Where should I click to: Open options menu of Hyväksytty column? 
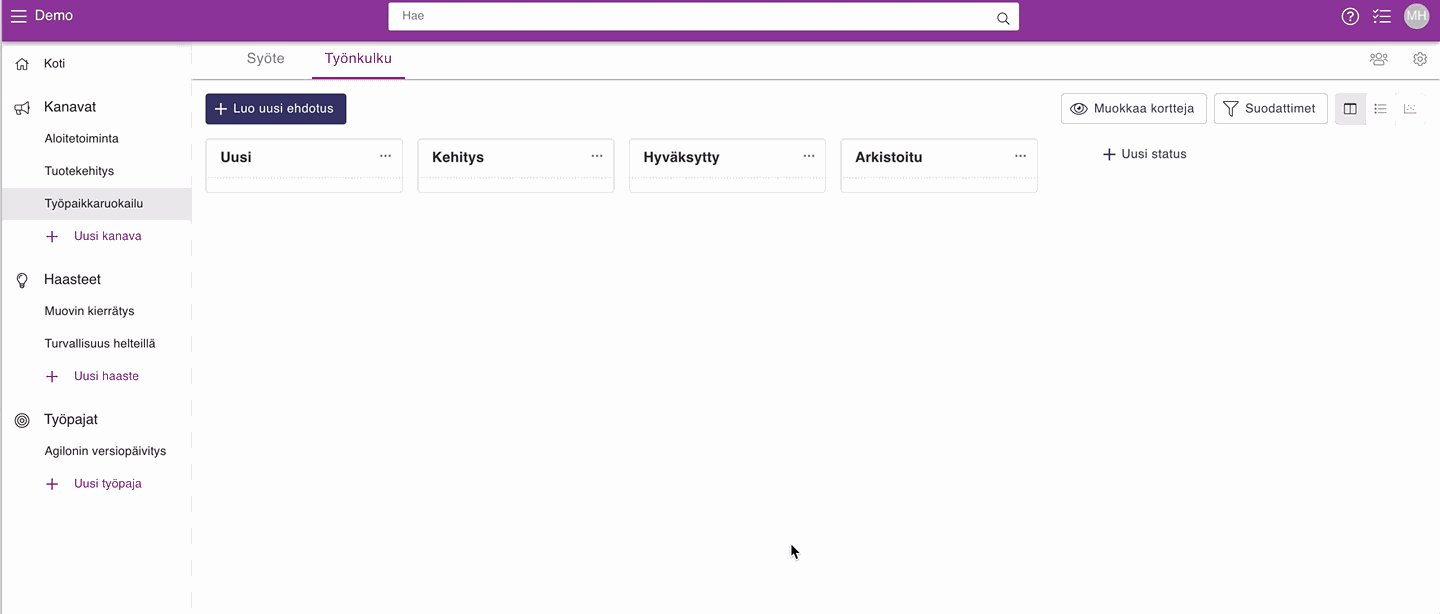point(809,156)
